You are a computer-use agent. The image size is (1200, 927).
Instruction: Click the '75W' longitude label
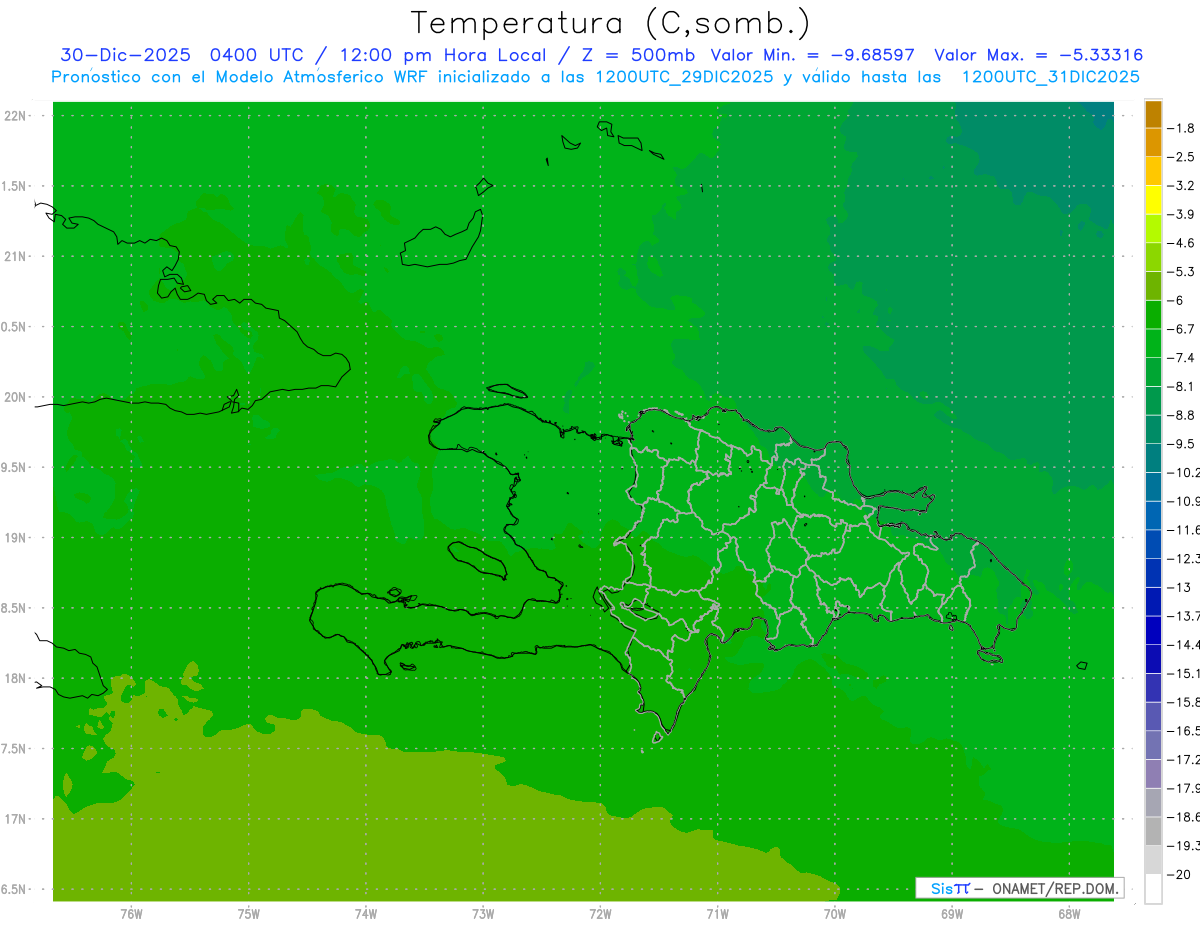[x=248, y=913]
